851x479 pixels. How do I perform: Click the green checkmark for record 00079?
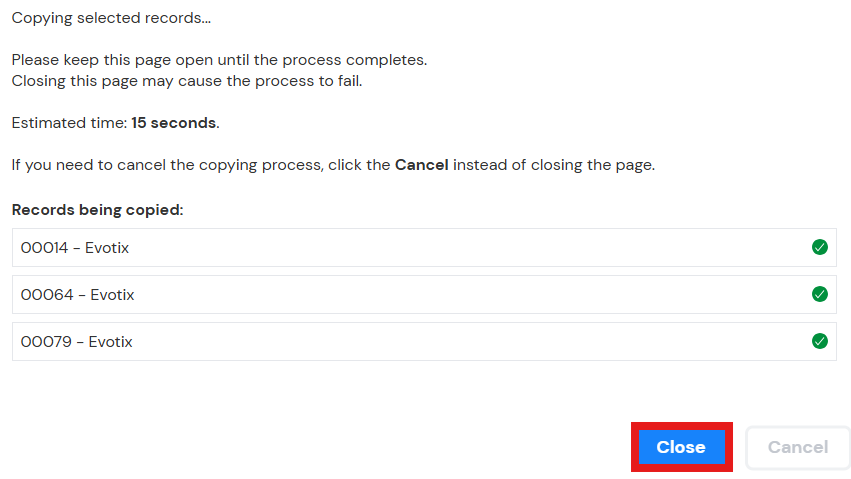[x=820, y=341]
